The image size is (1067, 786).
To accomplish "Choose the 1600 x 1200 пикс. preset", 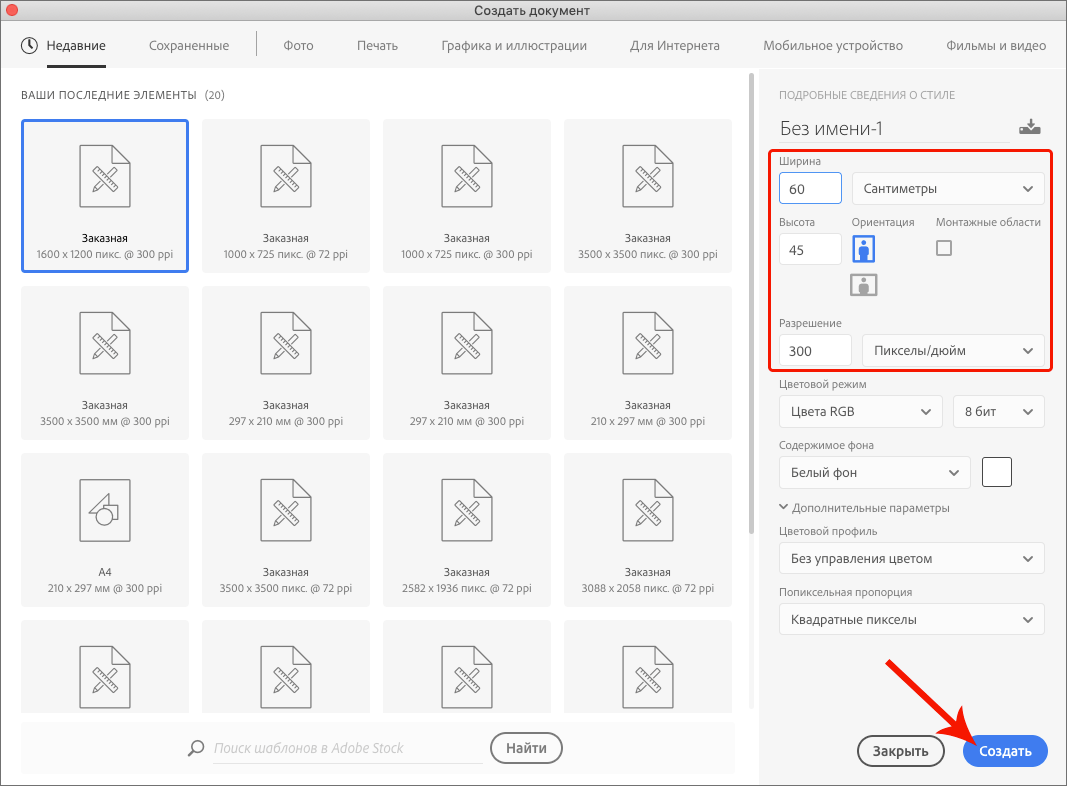I will (x=105, y=196).
